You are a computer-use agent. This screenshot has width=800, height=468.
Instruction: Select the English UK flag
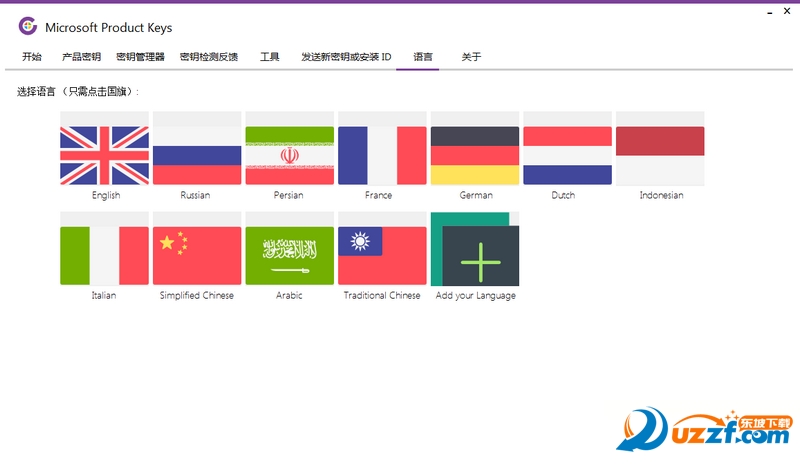point(105,156)
